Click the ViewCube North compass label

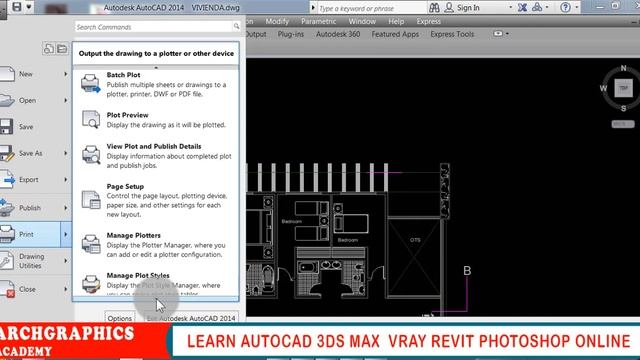tap(623, 68)
